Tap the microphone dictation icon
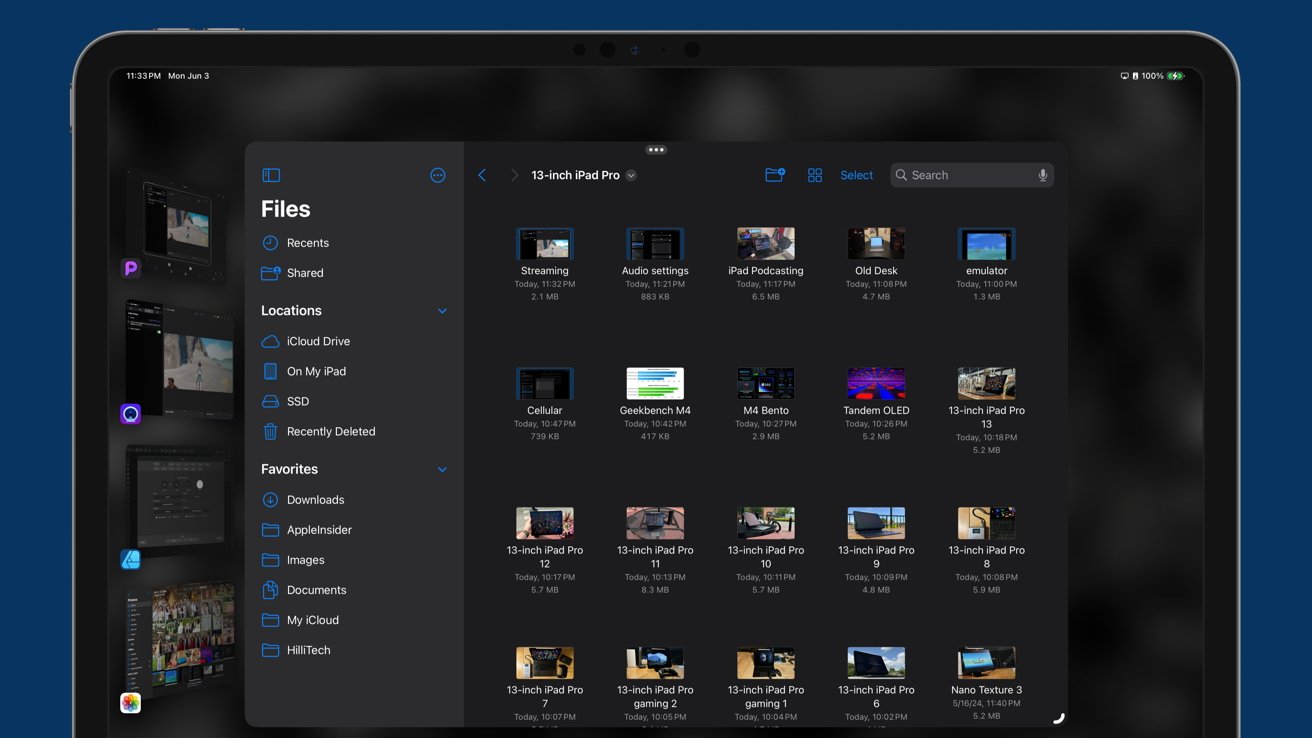The image size is (1312, 738). 1043,175
